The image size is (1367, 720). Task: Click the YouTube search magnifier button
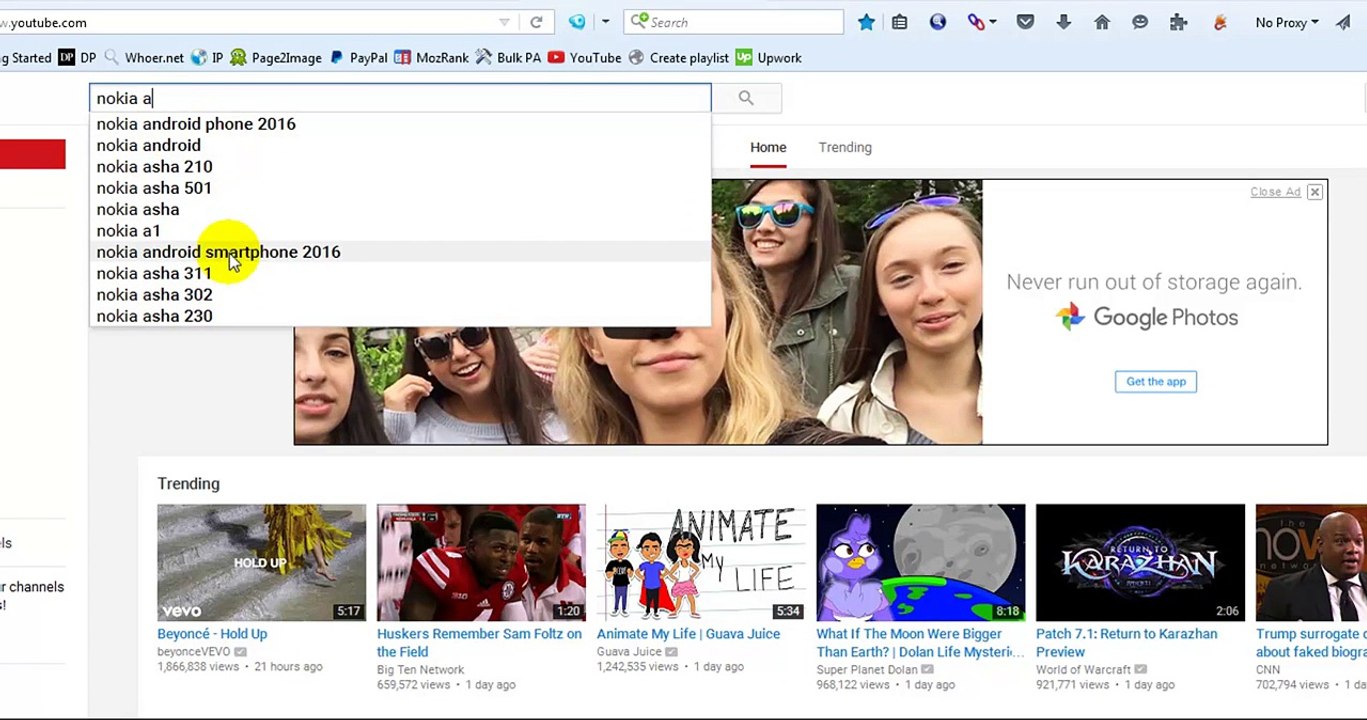pos(745,98)
